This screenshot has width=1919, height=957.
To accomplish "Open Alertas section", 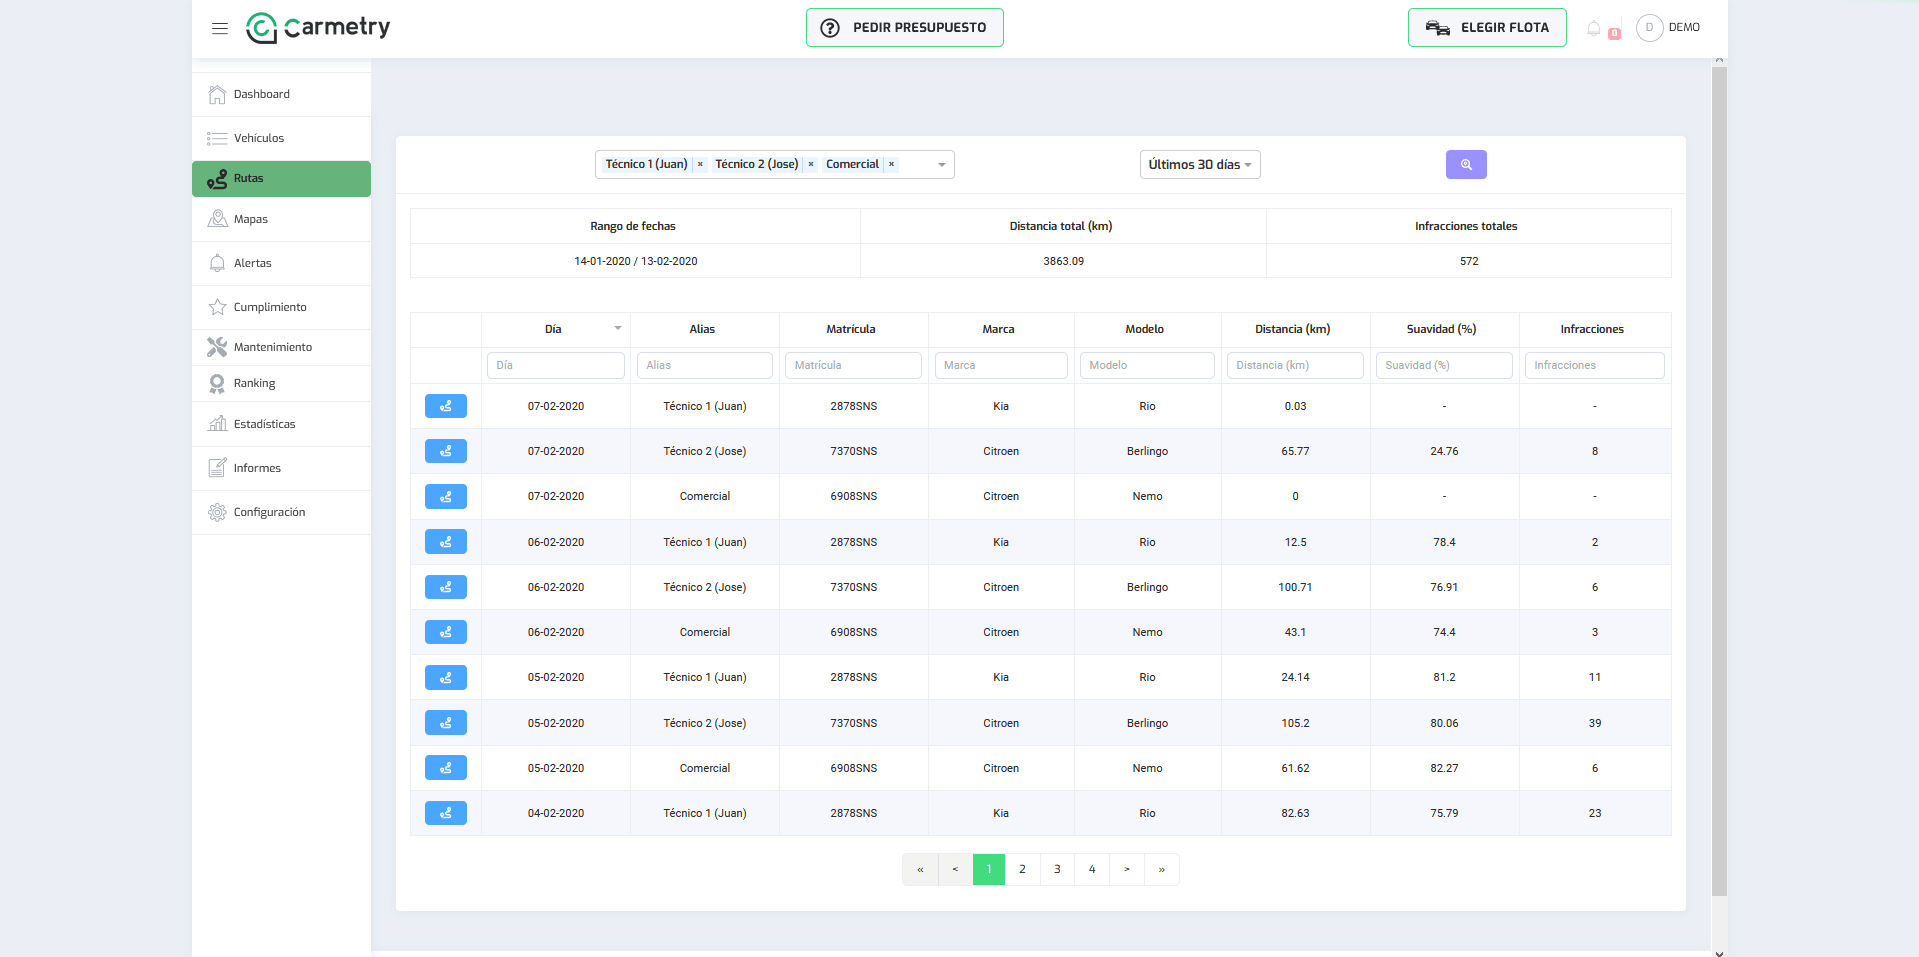I will coord(281,263).
